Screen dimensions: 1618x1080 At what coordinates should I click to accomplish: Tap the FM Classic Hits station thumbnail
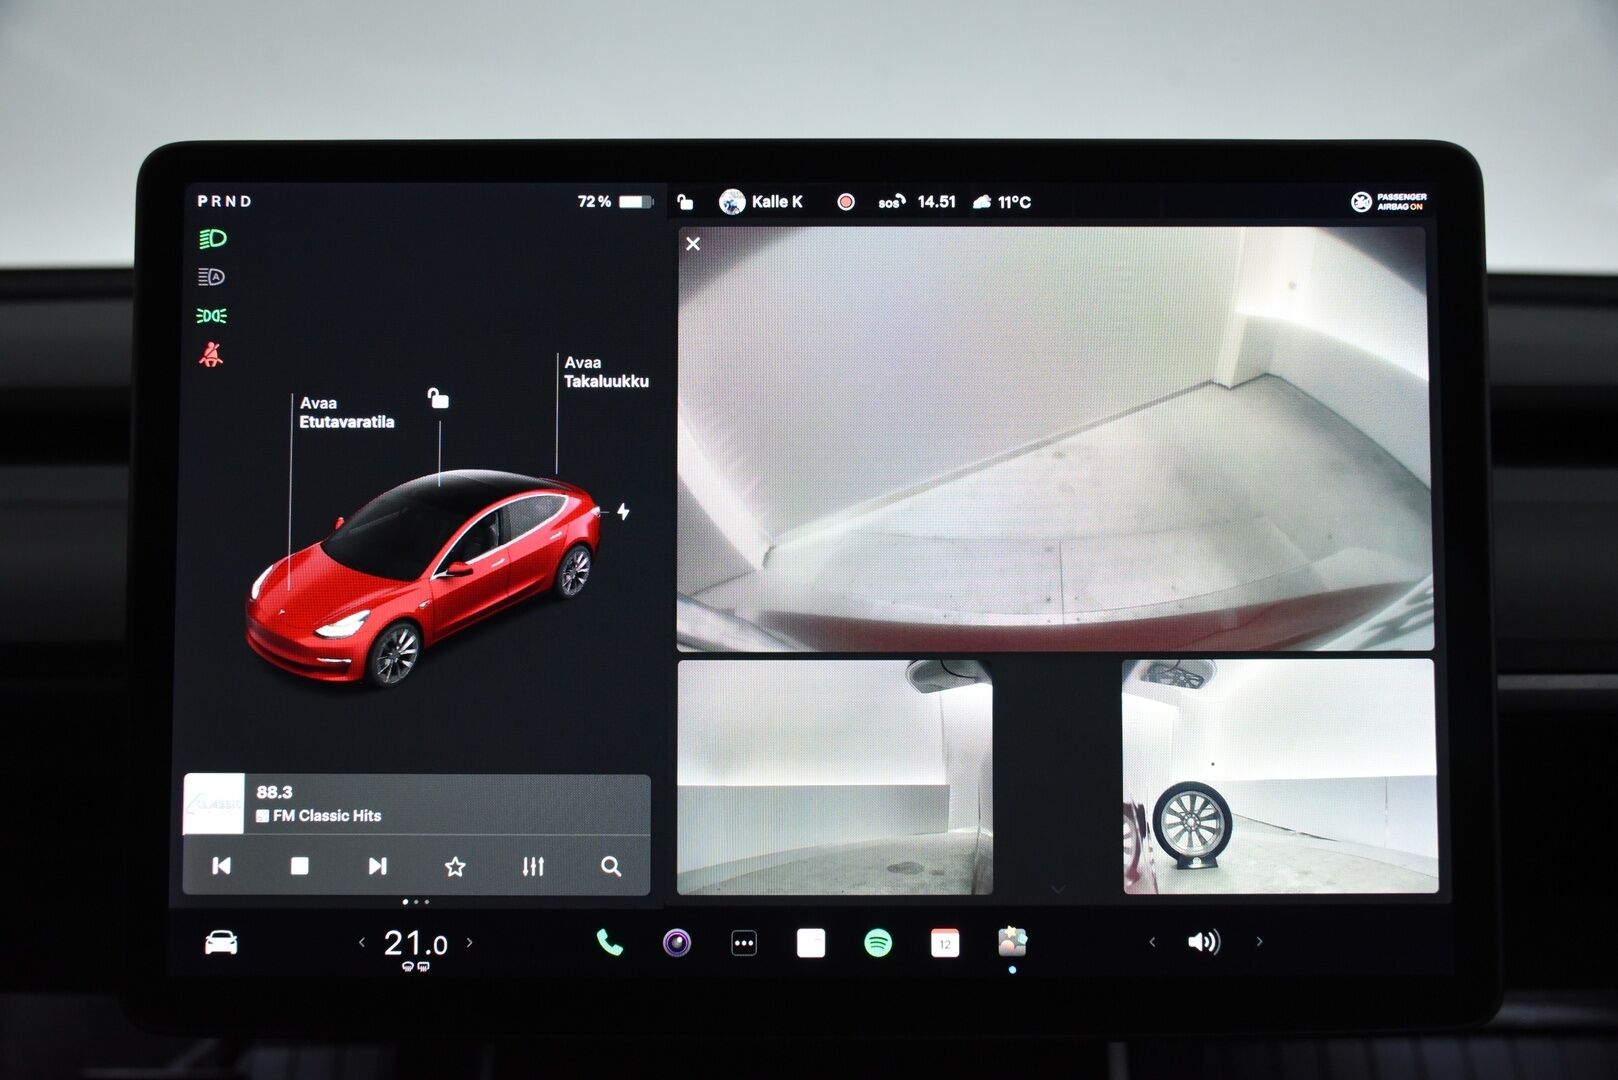(x=215, y=805)
